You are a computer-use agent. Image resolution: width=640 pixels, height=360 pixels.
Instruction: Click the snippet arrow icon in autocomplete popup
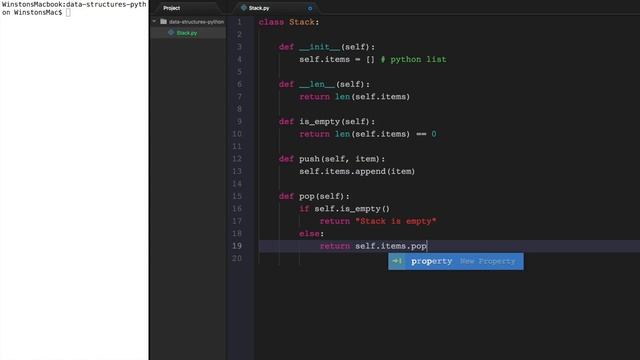coord(398,261)
